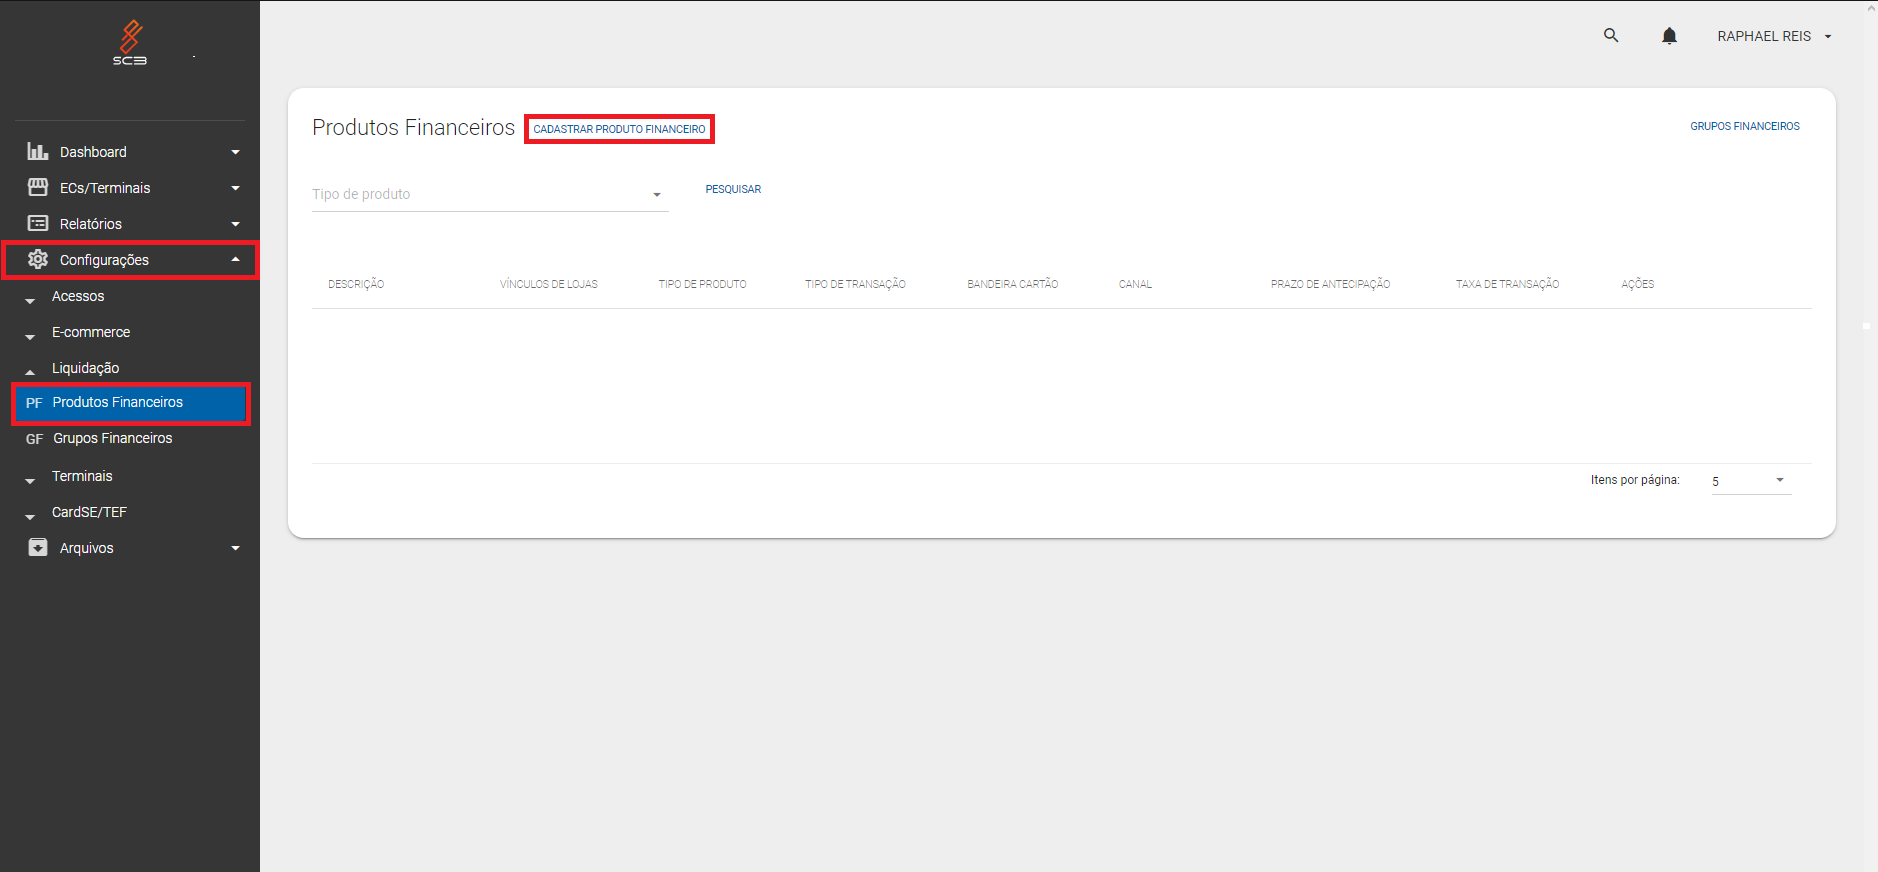Click Cadastrar Produto Financeiro button
1878x872 pixels.
click(x=619, y=129)
